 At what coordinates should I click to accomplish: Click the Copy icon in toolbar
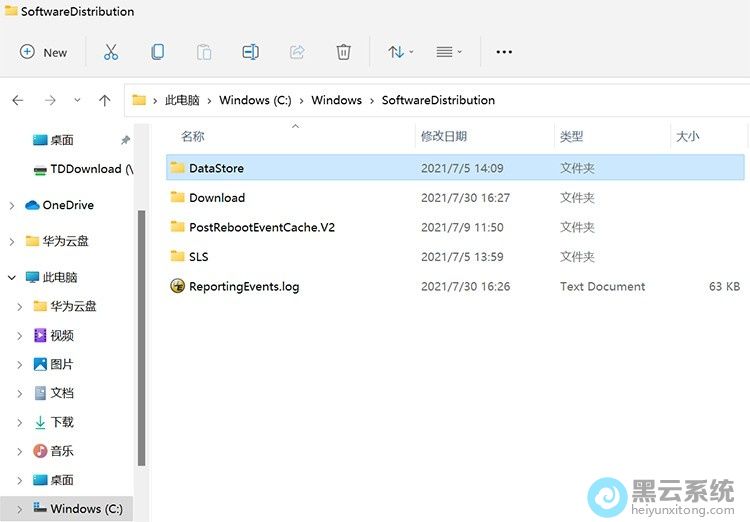(x=158, y=52)
